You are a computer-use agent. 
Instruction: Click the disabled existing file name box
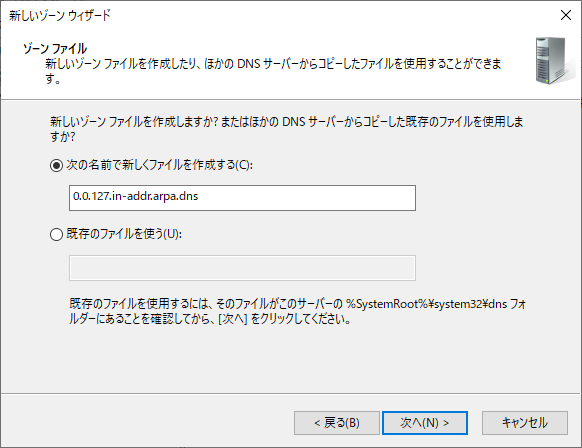pos(242,268)
